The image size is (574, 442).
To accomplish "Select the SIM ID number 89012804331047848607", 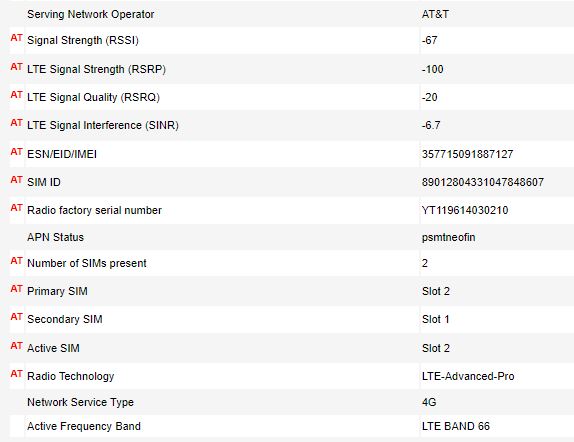I will [x=483, y=182].
